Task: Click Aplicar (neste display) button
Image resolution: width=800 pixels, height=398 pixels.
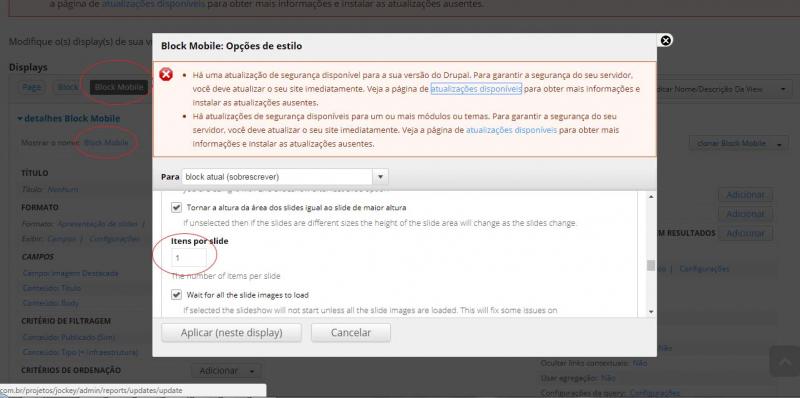Action: click(232, 333)
